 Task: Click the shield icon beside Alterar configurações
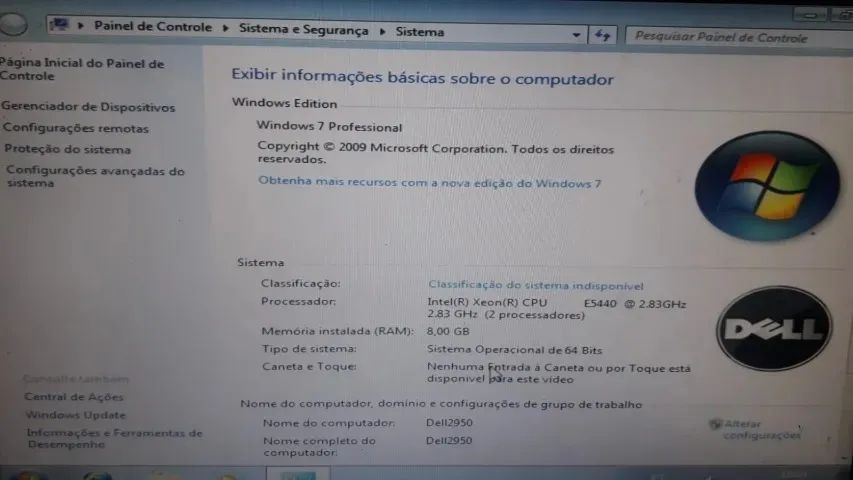pos(715,424)
